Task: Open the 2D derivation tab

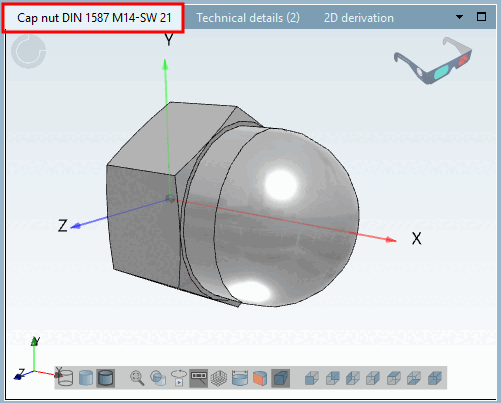Action: 359,18
